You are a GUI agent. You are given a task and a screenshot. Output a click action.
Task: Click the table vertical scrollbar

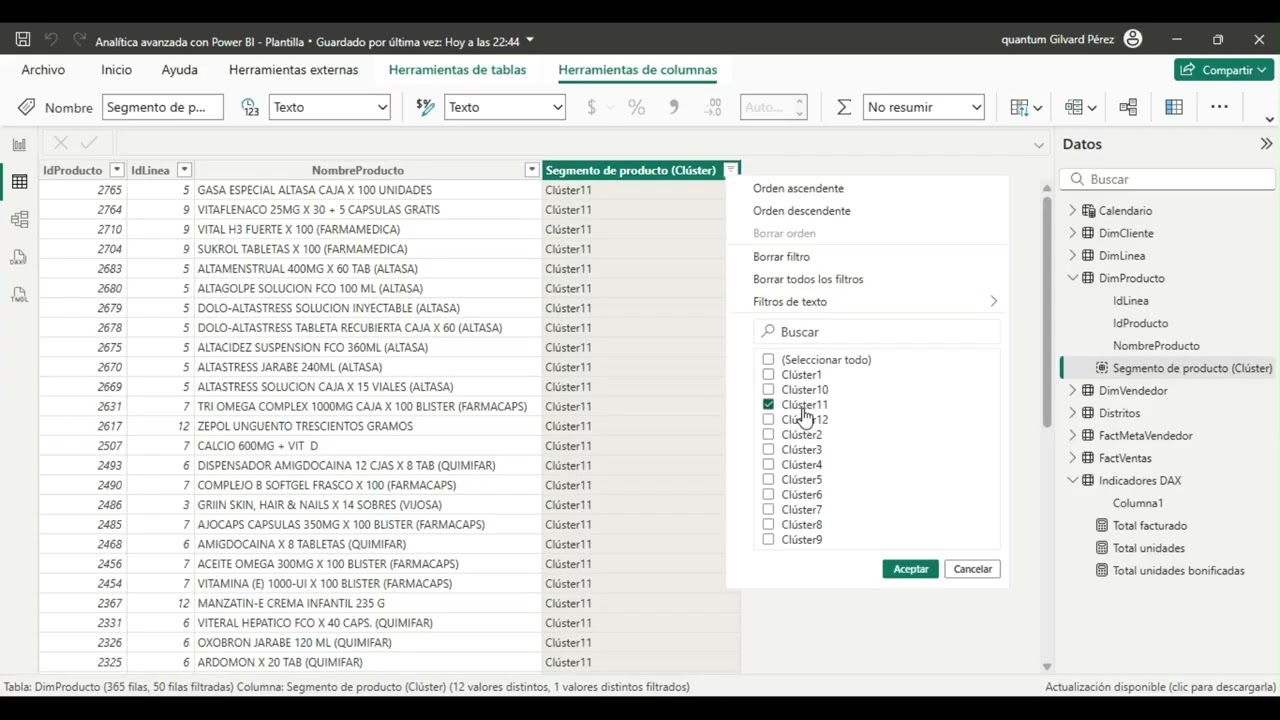[1047, 310]
